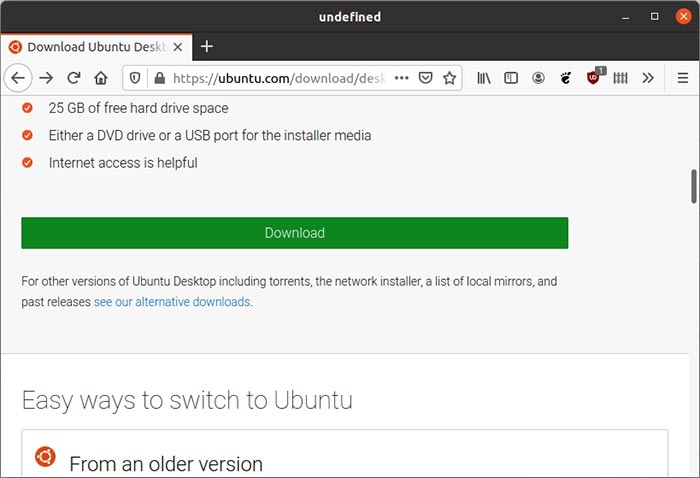Go forward to the next page
The width and height of the screenshot is (700, 478).
click(46, 78)
